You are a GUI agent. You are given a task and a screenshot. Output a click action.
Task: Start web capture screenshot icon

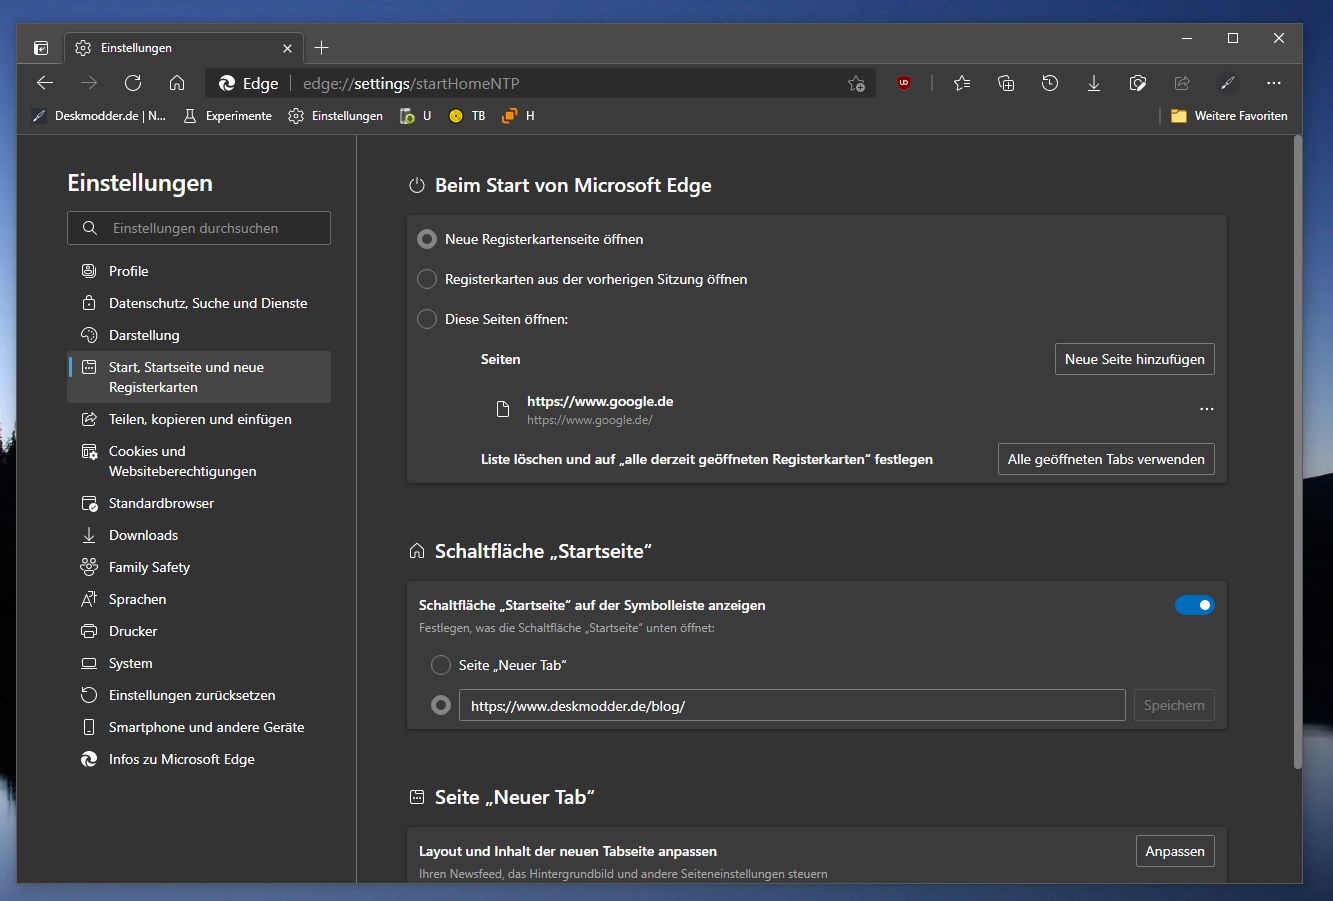coord(1138,83)
